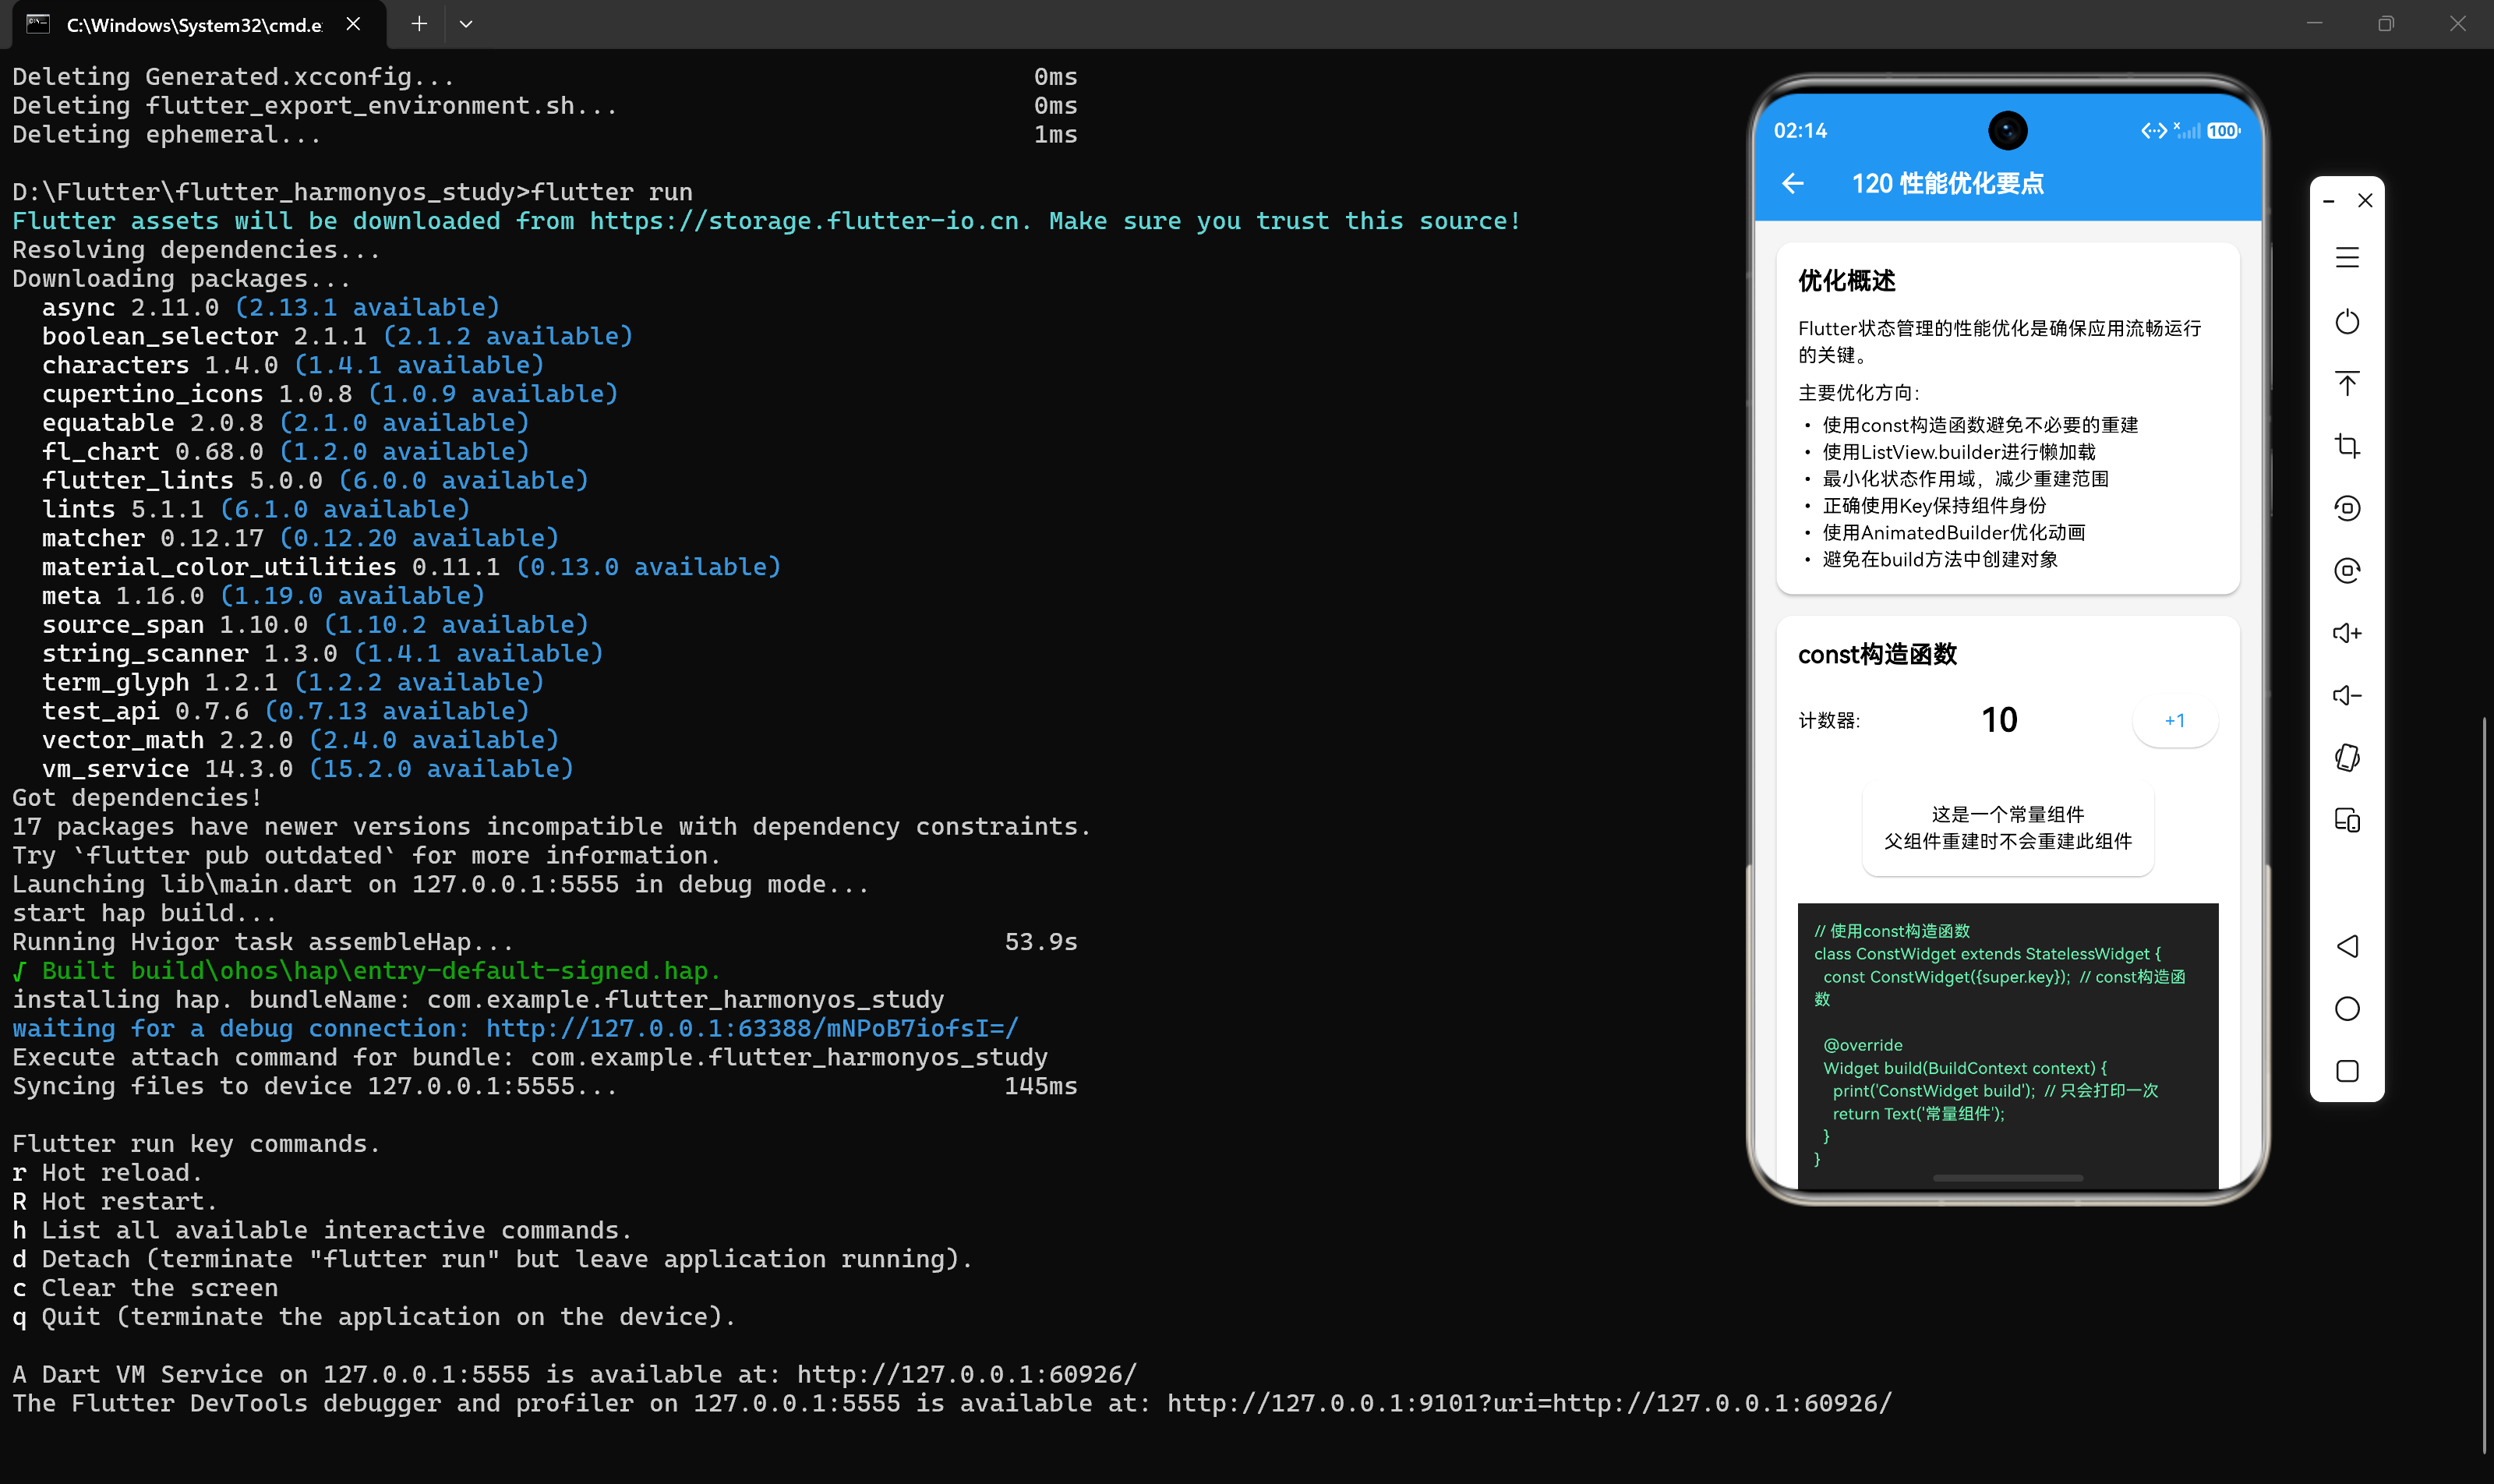Click the 'Deleting Generated.xcconfig...' line
Image resolution: width=2494 pixels, height=1484 pixels.
tap(234, 76)
